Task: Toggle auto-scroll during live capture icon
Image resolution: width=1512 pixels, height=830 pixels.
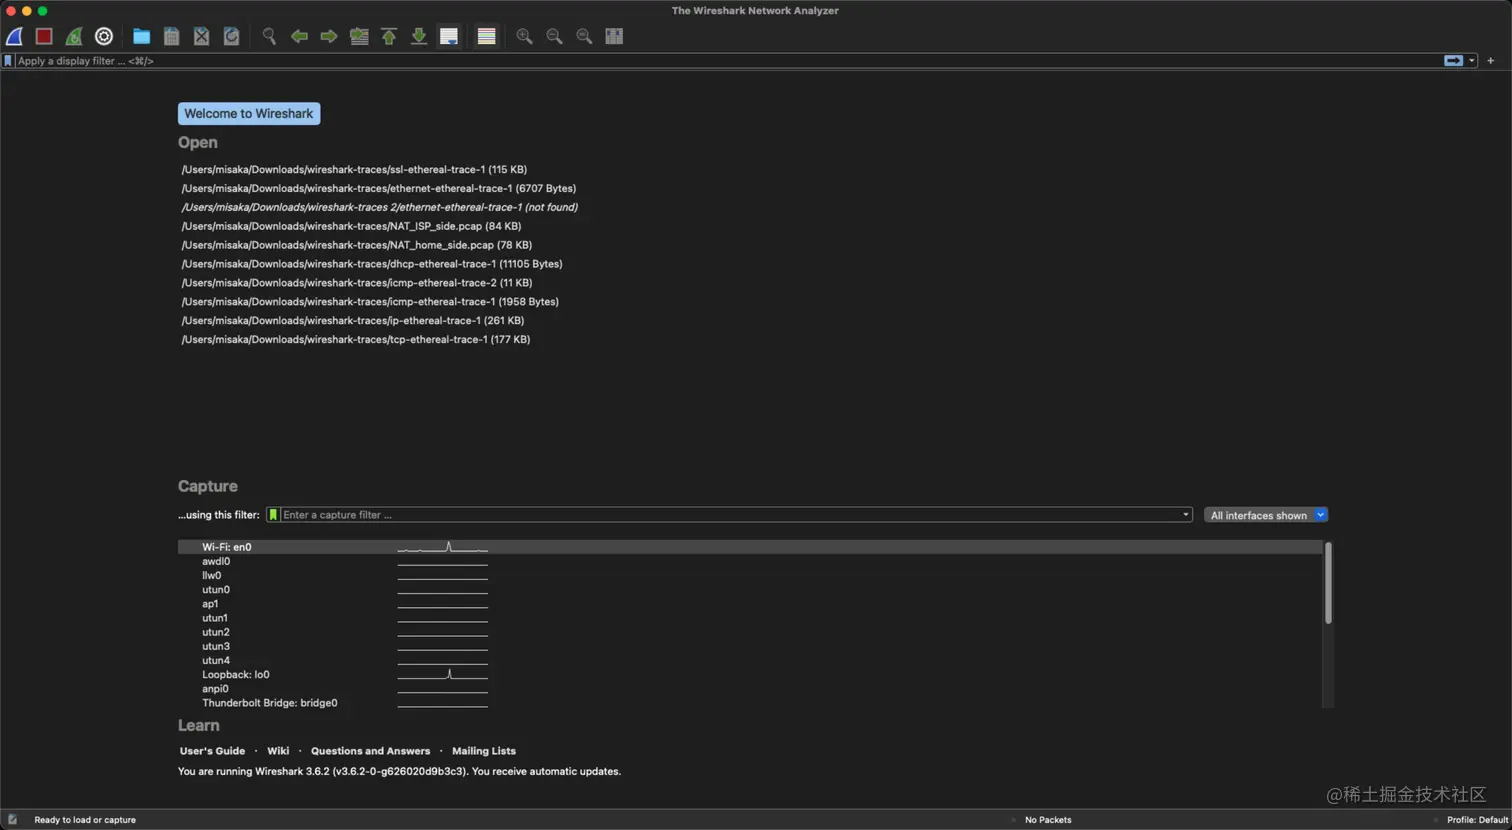Action: 449,36
